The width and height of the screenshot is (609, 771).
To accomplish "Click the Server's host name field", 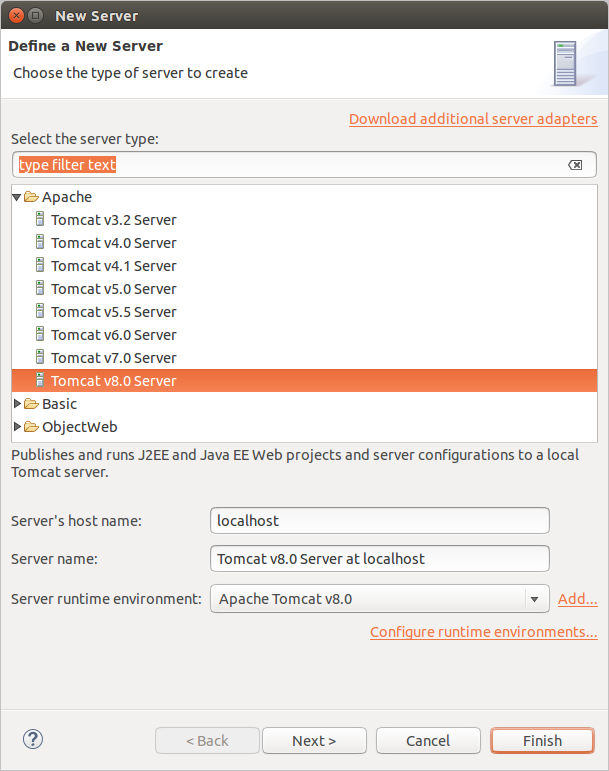I will pyautogui.click(x=379, y=521).
